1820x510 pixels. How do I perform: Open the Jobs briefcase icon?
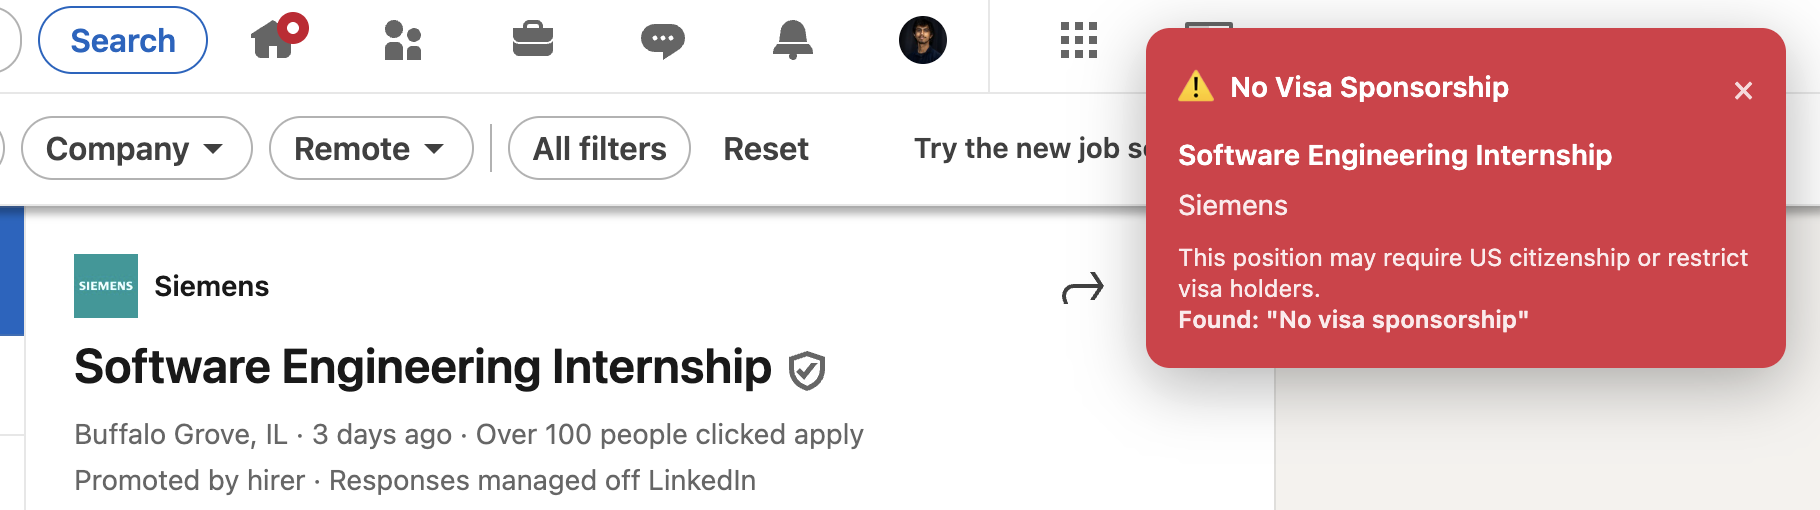(x=533, y=40)
